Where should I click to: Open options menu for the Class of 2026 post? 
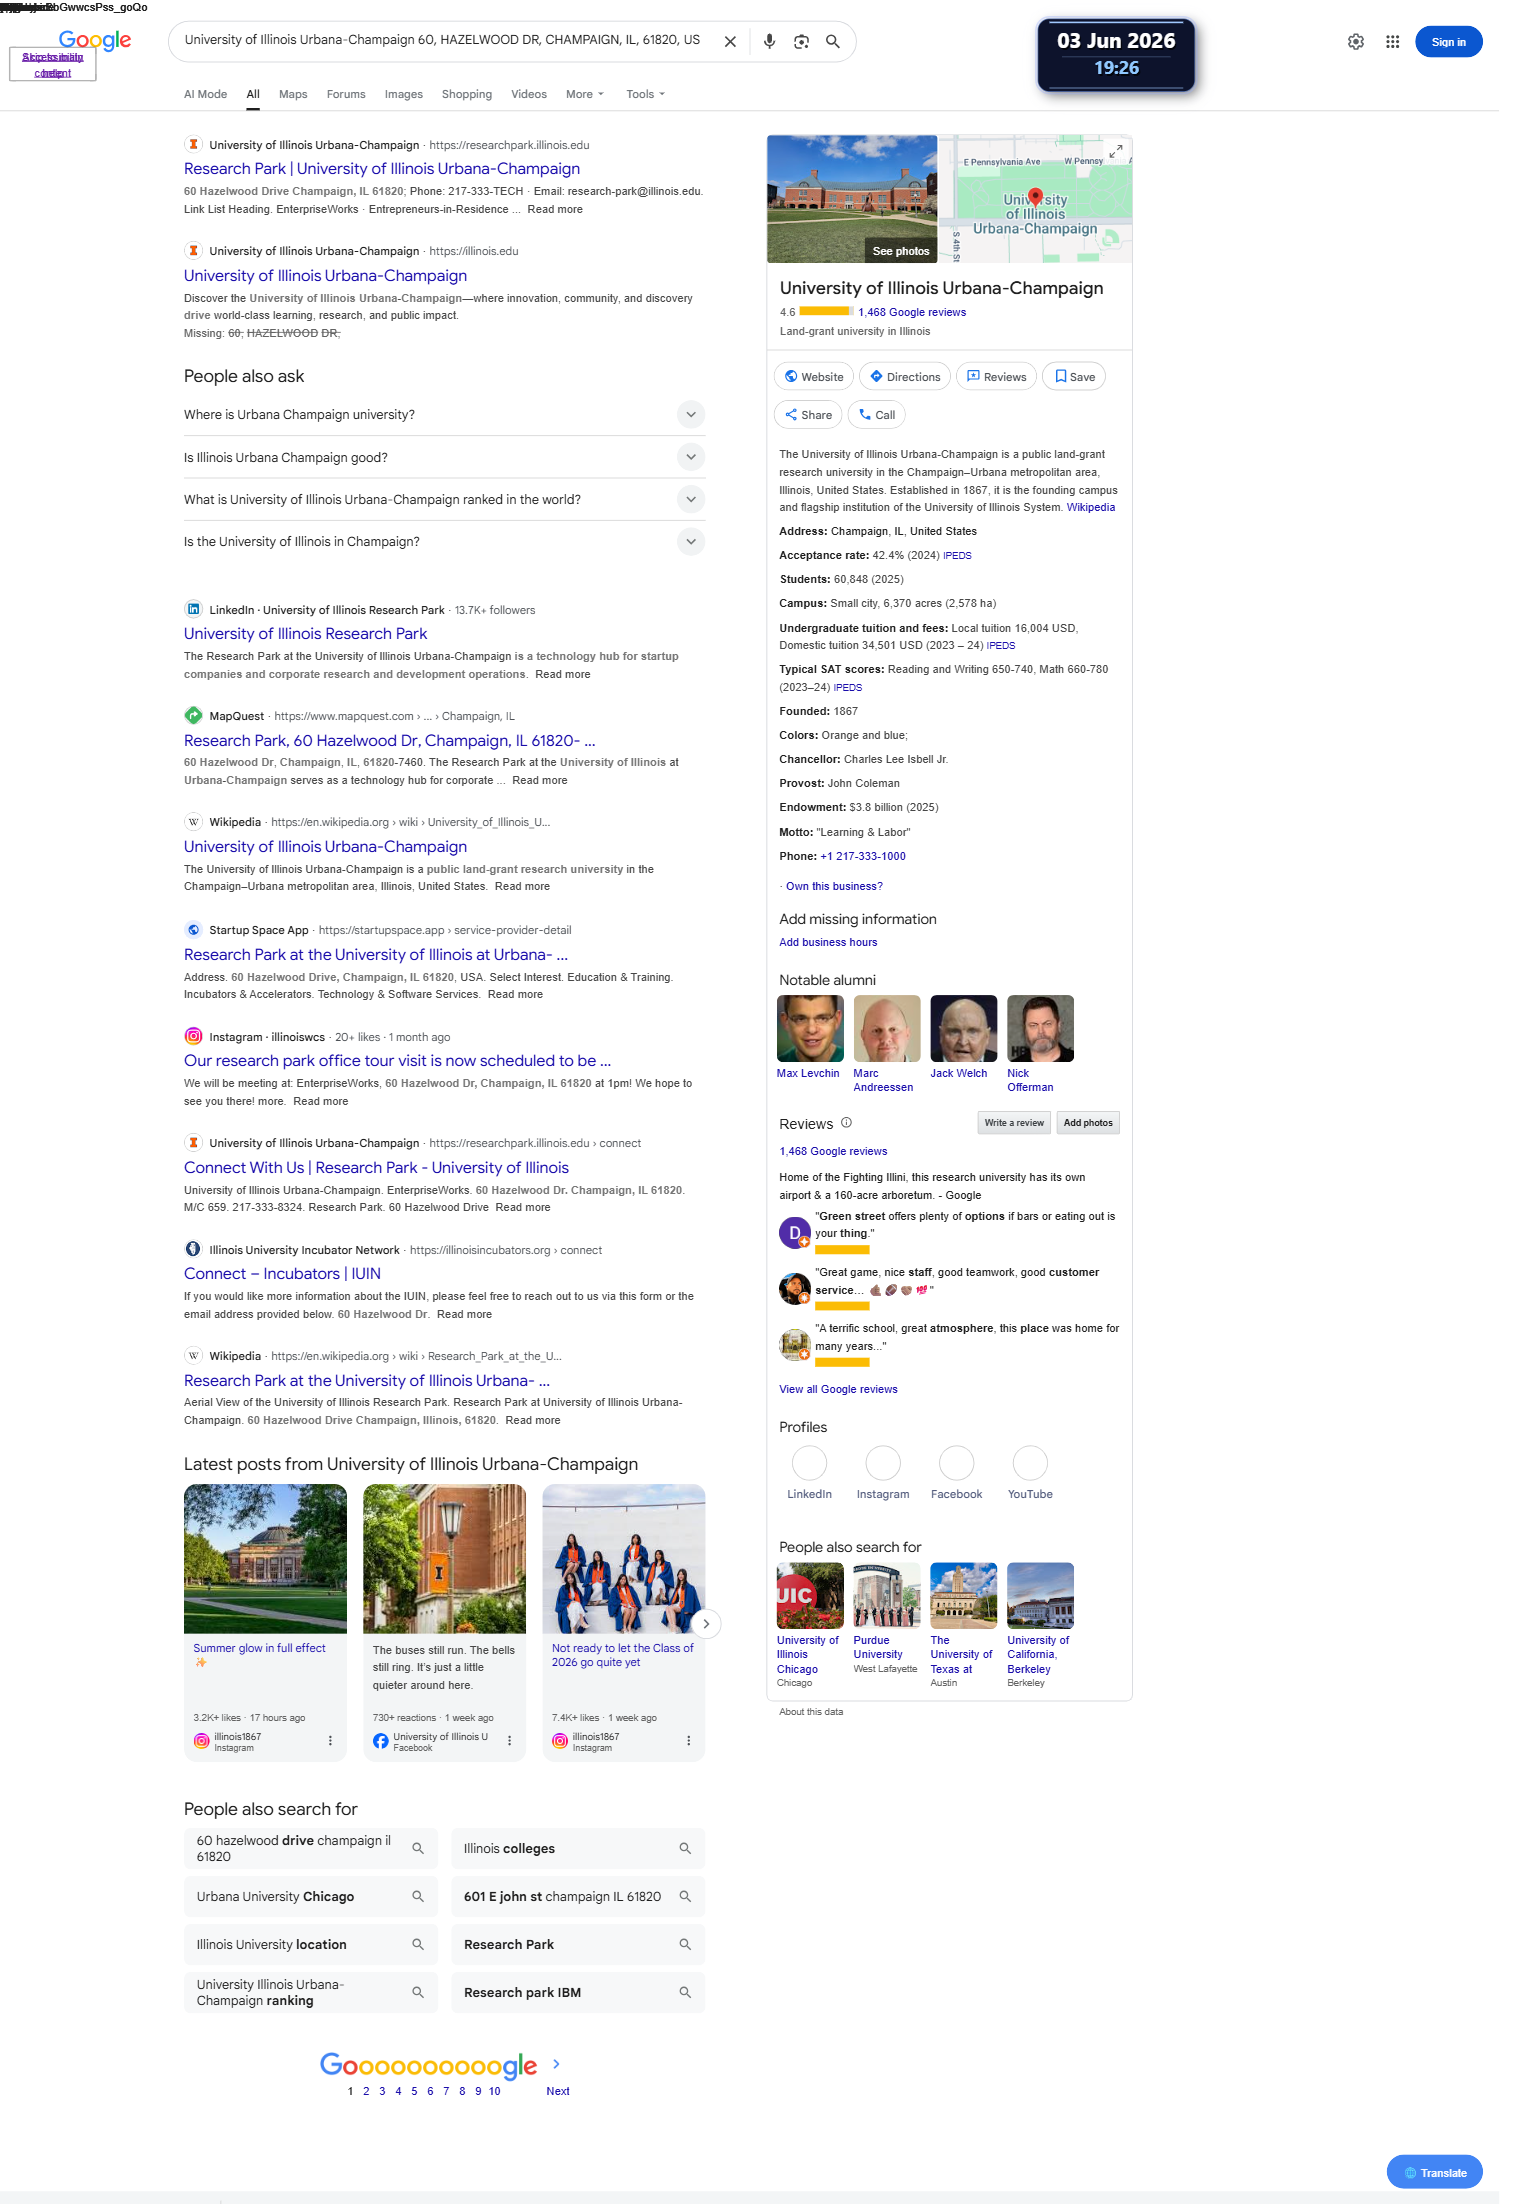pos(689,1741)
